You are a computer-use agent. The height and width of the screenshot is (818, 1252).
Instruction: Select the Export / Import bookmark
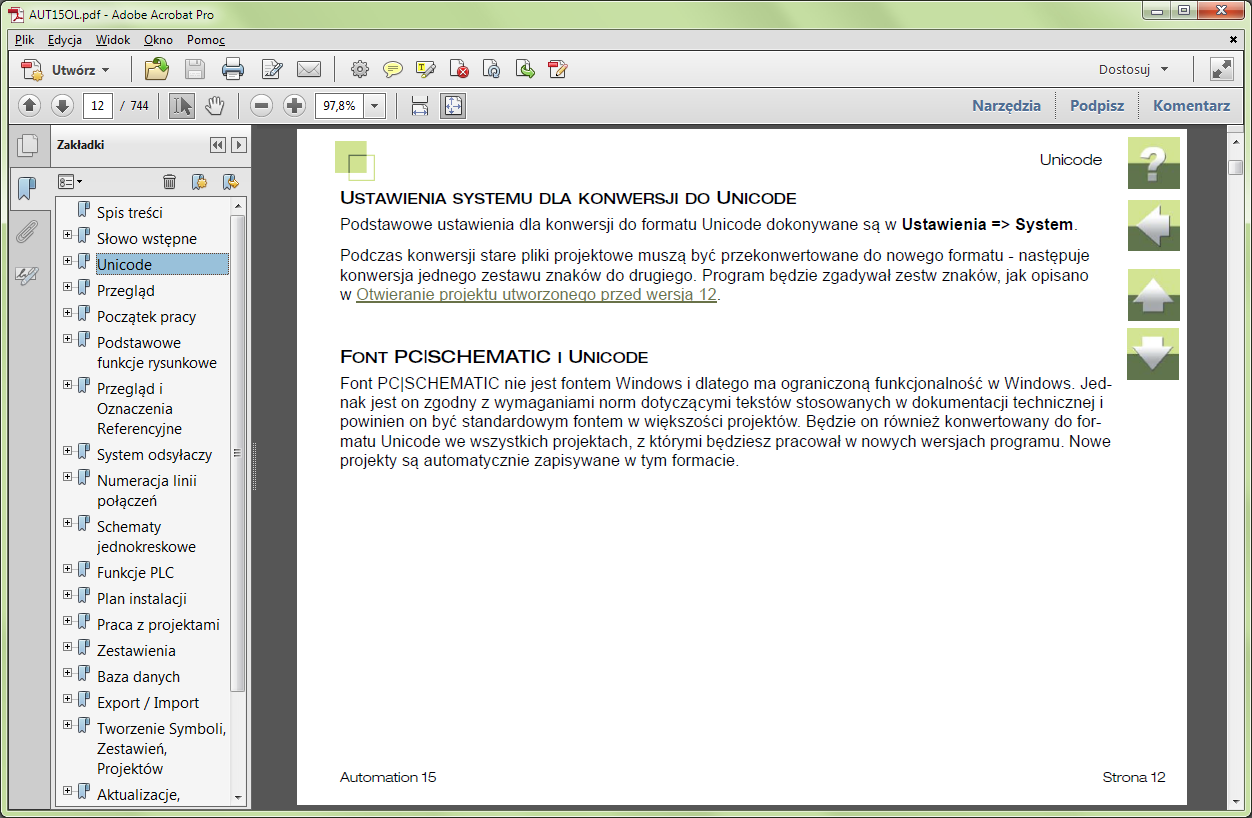point(148,702)
